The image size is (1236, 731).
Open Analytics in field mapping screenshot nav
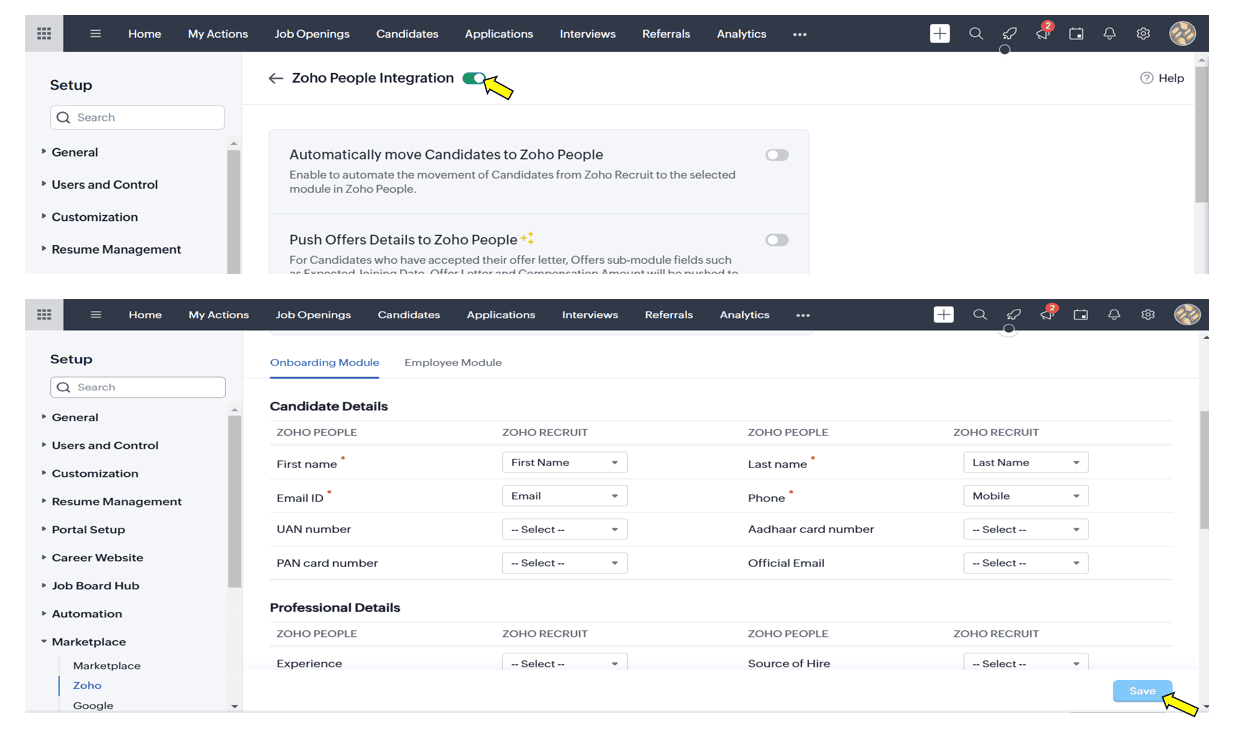[745, 314]
